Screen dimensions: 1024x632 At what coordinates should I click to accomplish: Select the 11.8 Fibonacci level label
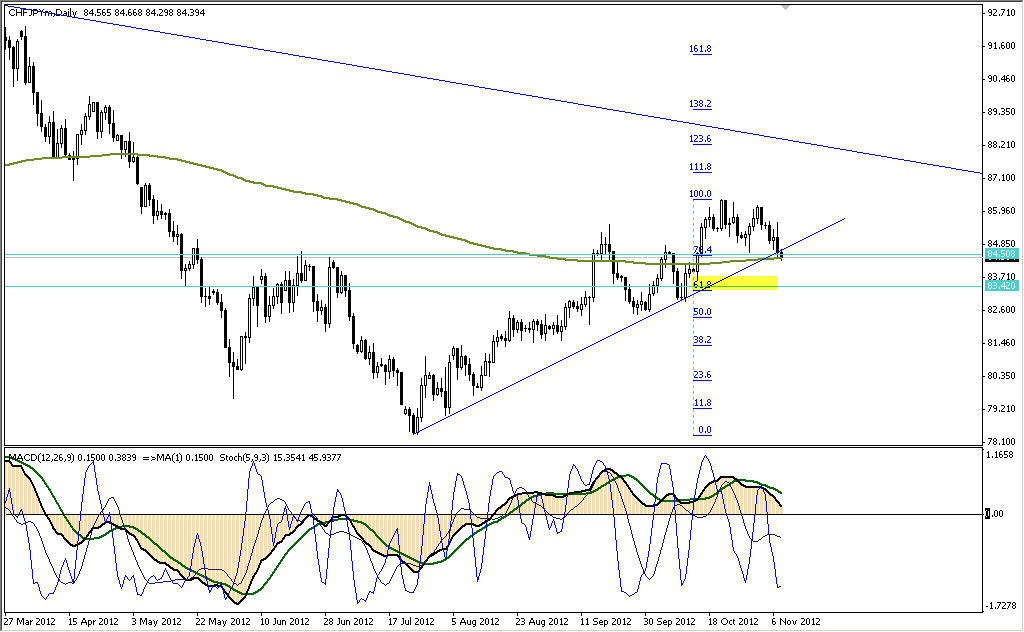pos(703,403)
